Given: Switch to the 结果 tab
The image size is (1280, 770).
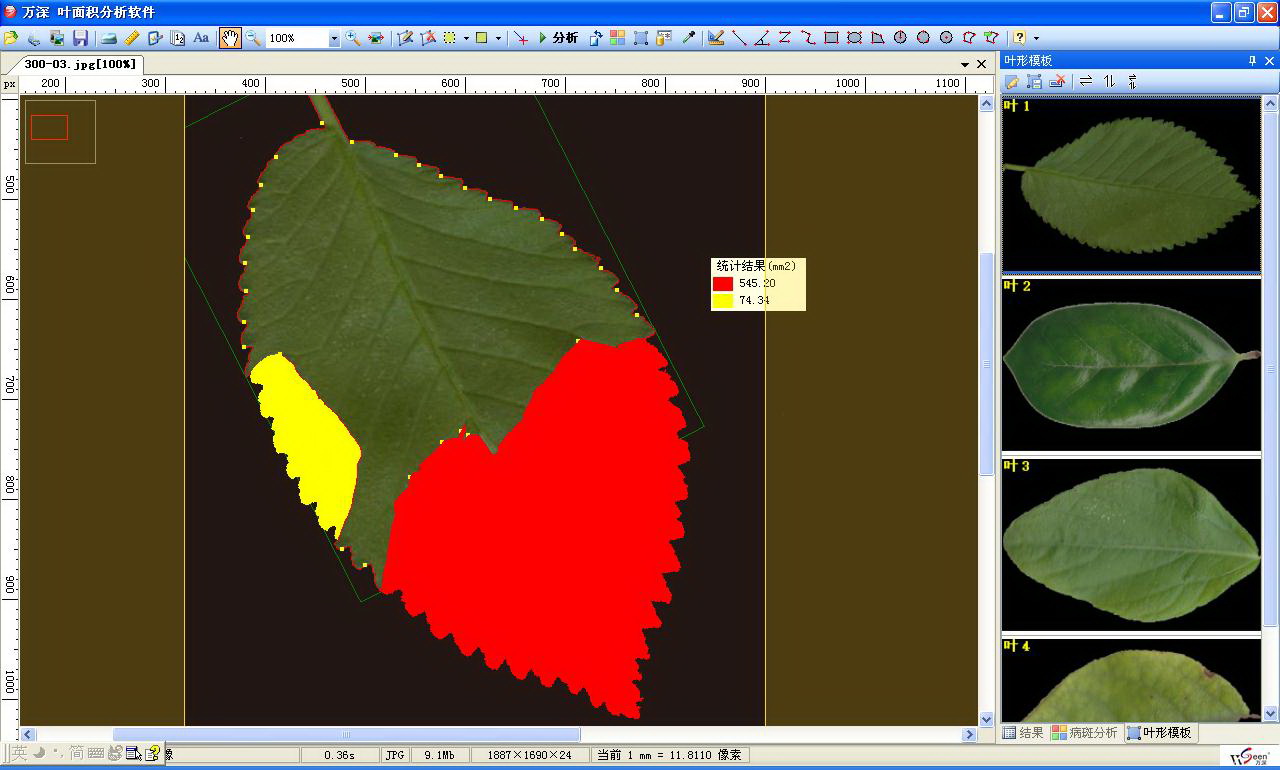Looking at the screenshot, I should pyautogui.click(x=1023, y=733).
